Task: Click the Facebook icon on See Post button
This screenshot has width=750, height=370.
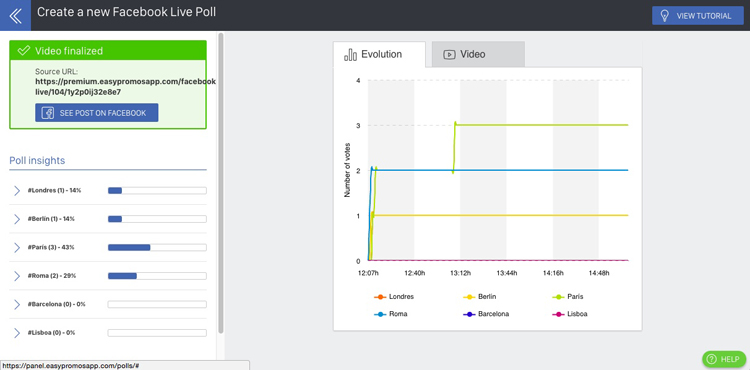Action: [x=47, y=113]
